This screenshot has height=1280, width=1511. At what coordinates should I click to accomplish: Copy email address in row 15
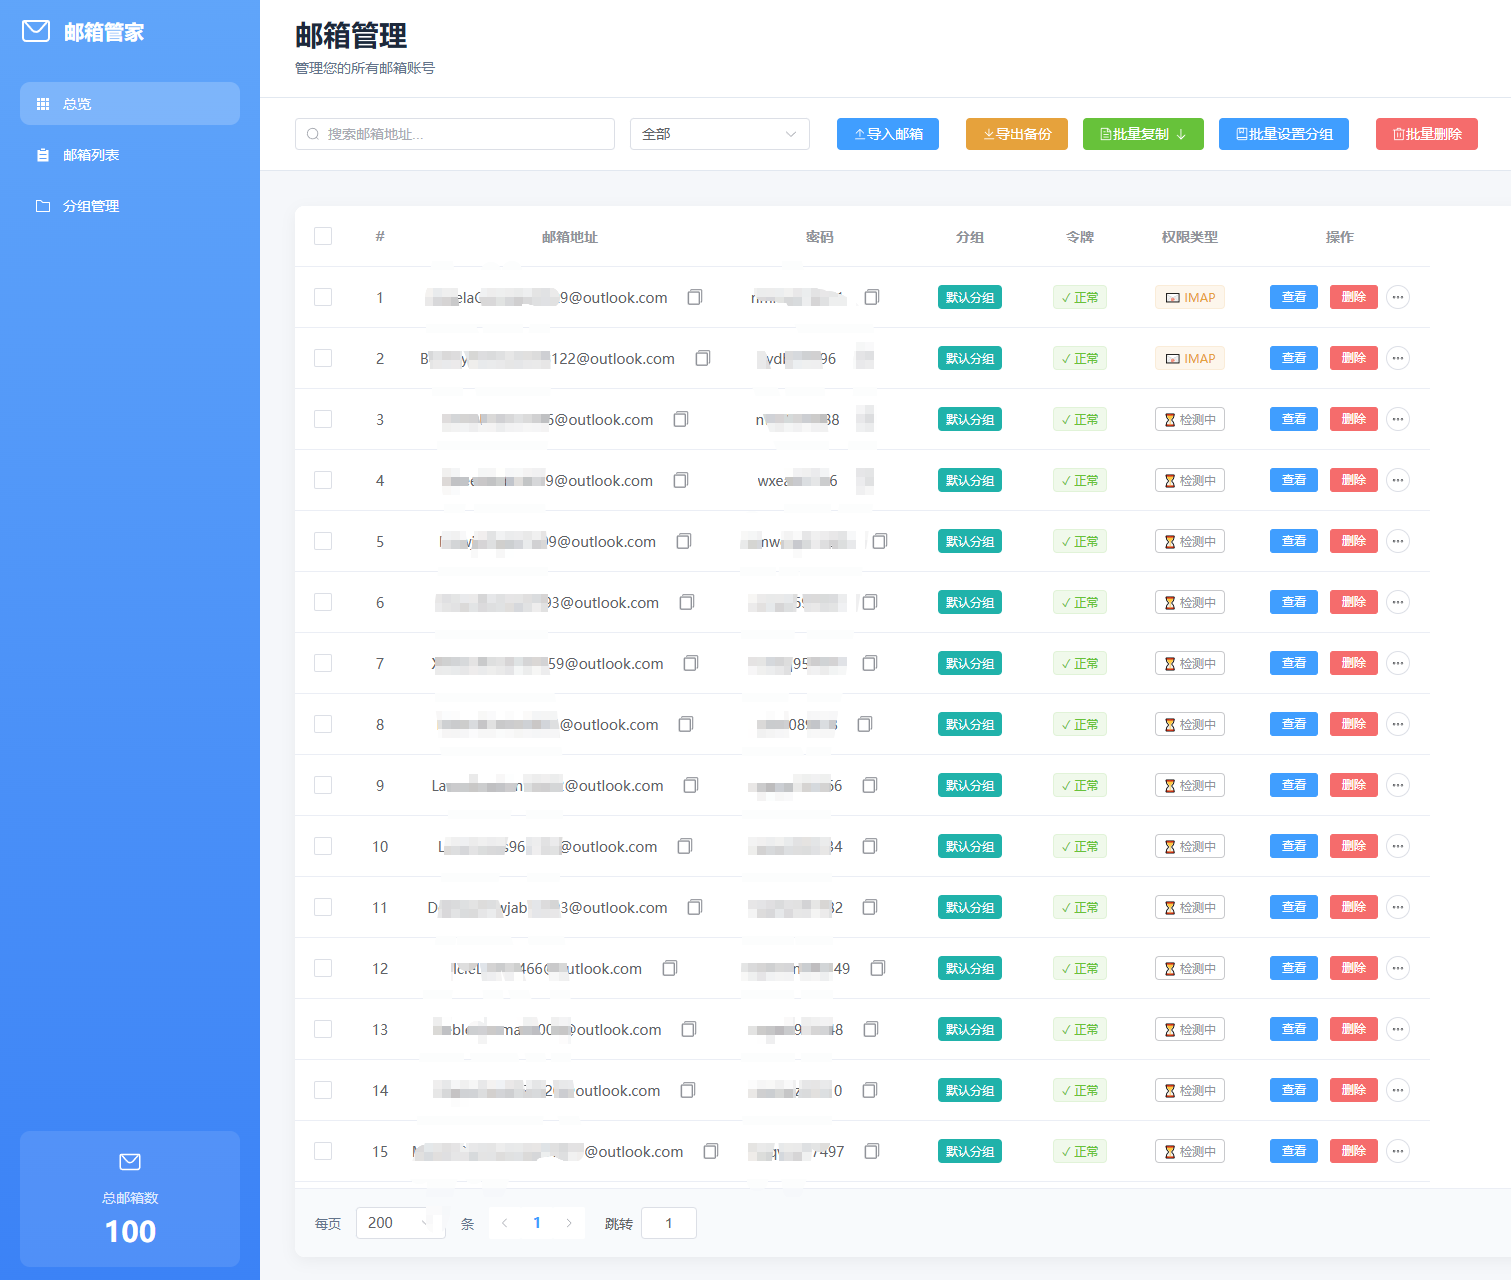coord(711,1151)
